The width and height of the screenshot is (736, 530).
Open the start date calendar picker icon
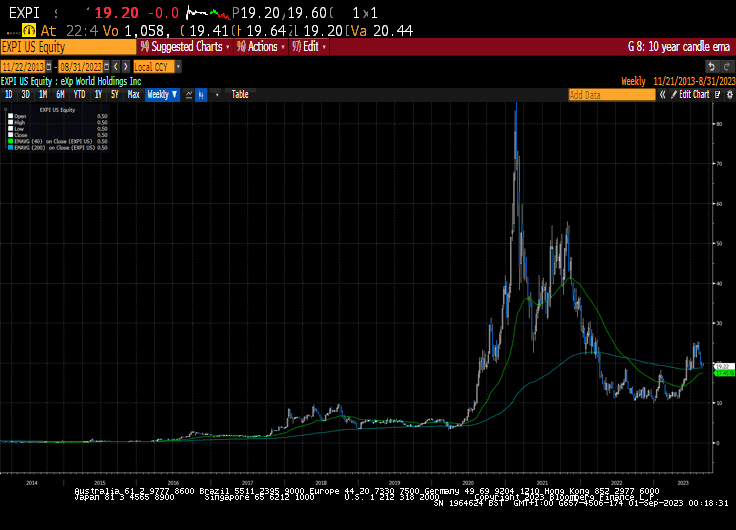point(49,67)
